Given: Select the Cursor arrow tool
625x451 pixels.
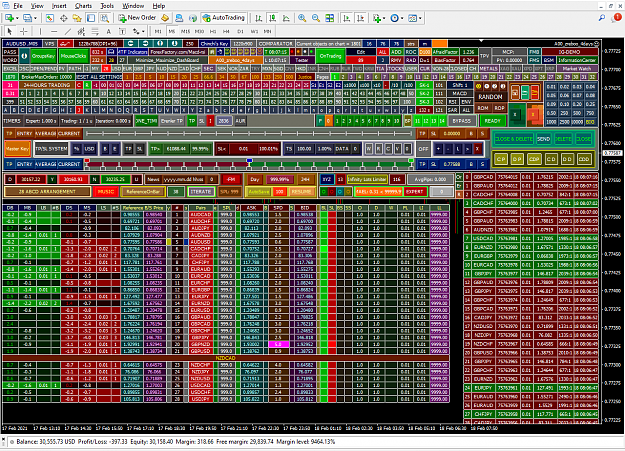Looking at the screenshot, I should 10,31.
